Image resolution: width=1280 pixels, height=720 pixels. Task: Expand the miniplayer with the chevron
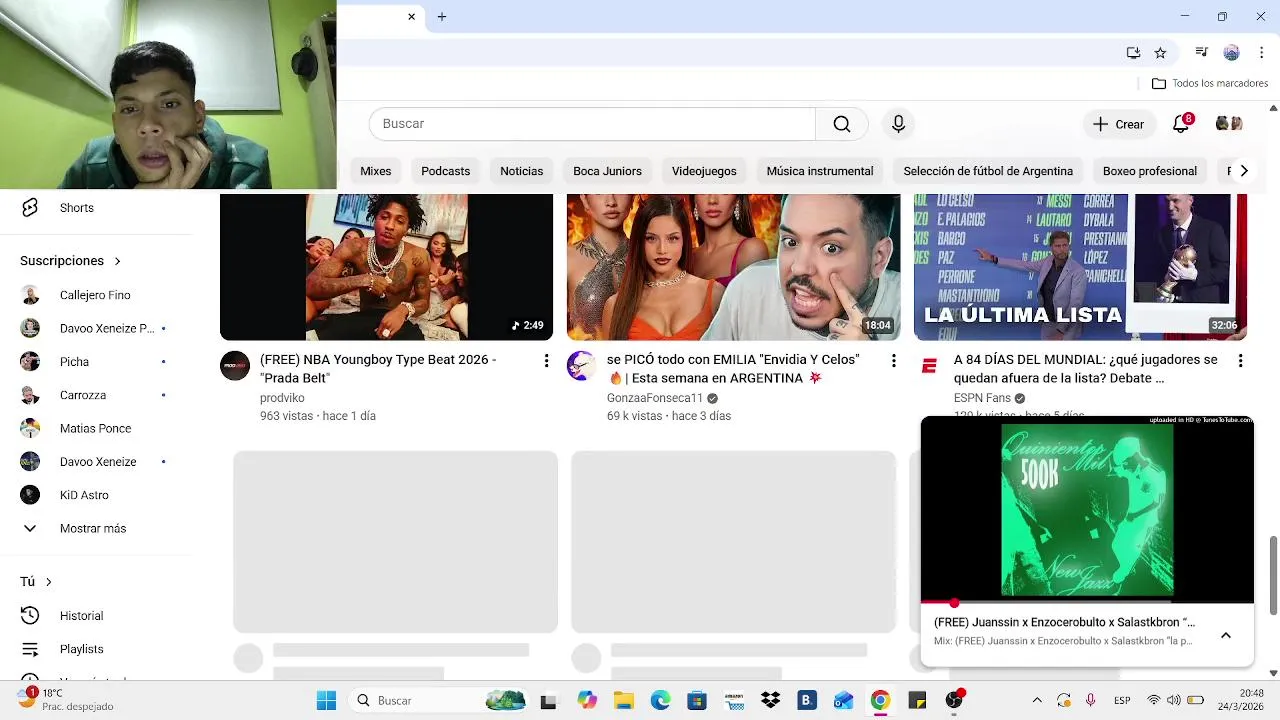coord(1225,636)
